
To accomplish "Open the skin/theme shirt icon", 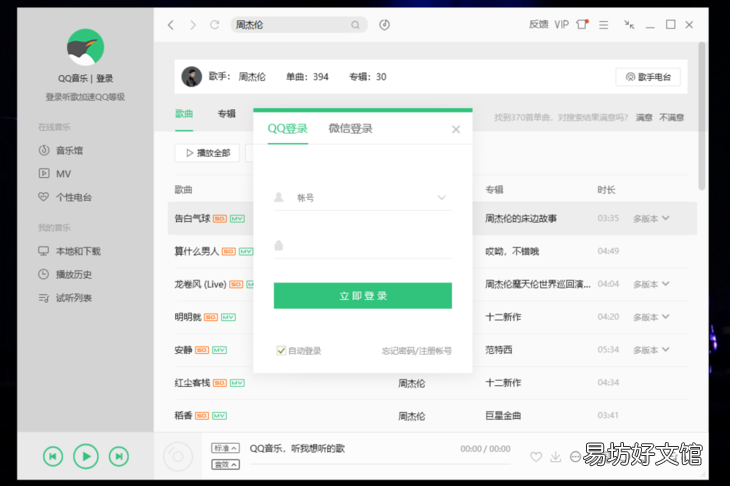I will (x=582, y=24).
